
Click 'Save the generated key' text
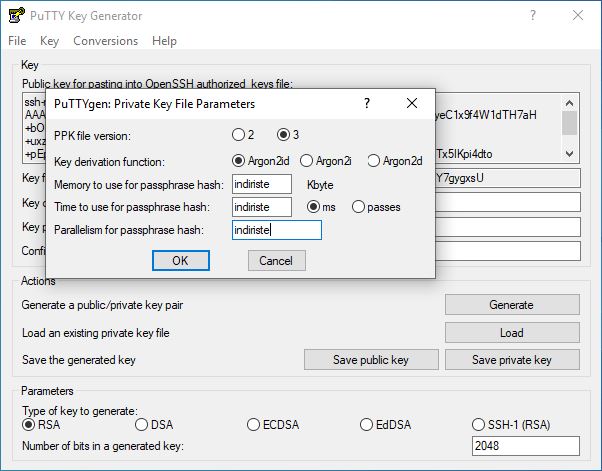coord(79,360)
